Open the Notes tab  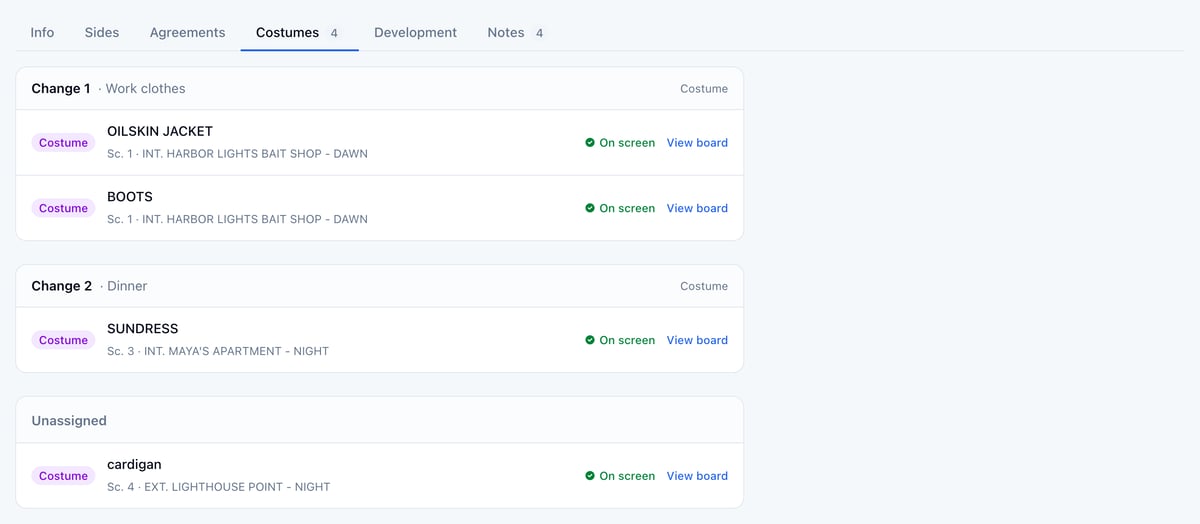516,32
